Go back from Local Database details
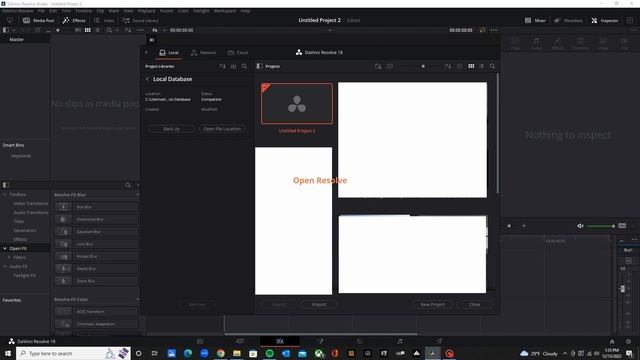This screenshot has height=360, width=640. pyautogui.click(x=148, y=79)
